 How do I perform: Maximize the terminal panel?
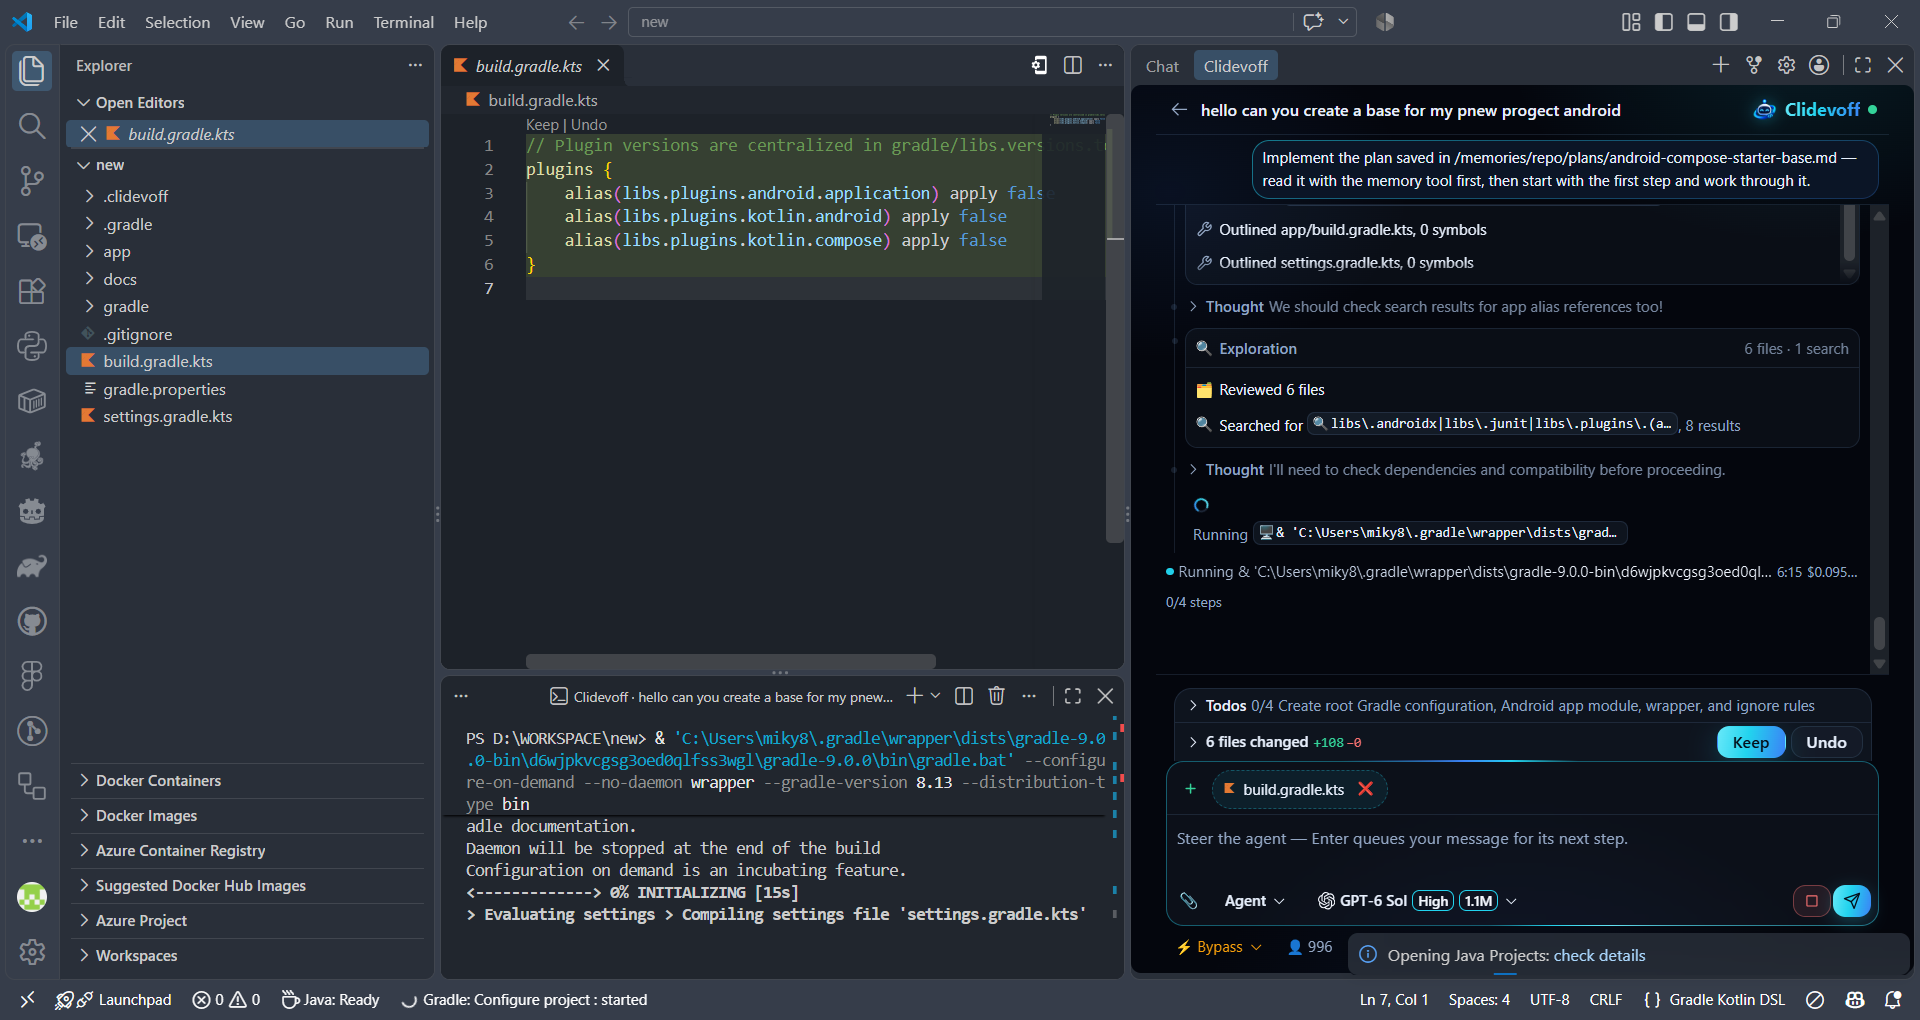tap(1073, 696)
